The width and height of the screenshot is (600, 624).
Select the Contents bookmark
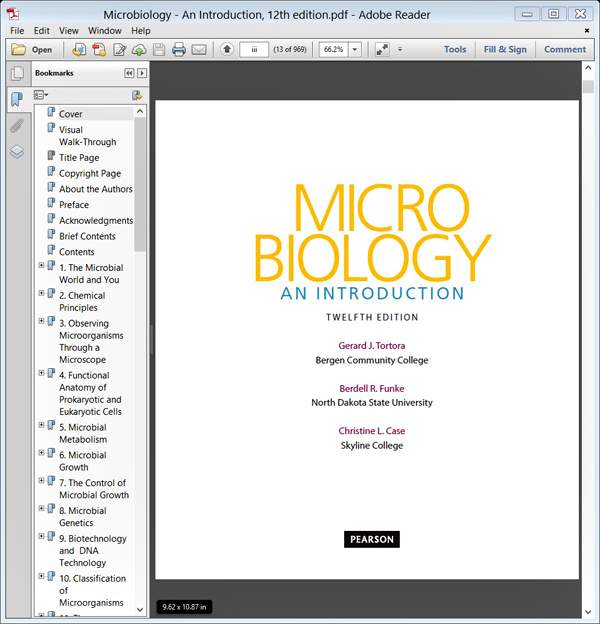(x=76, y=252)
